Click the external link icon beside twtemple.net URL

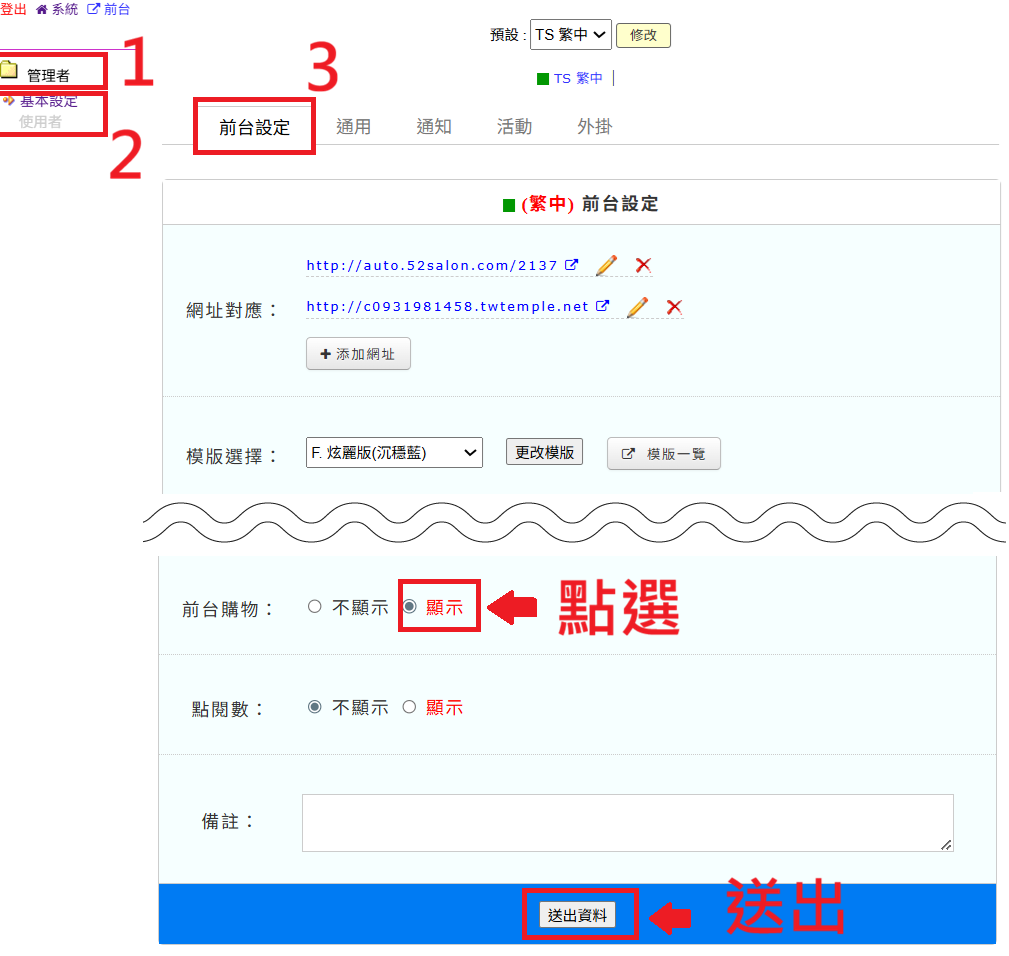603,307
